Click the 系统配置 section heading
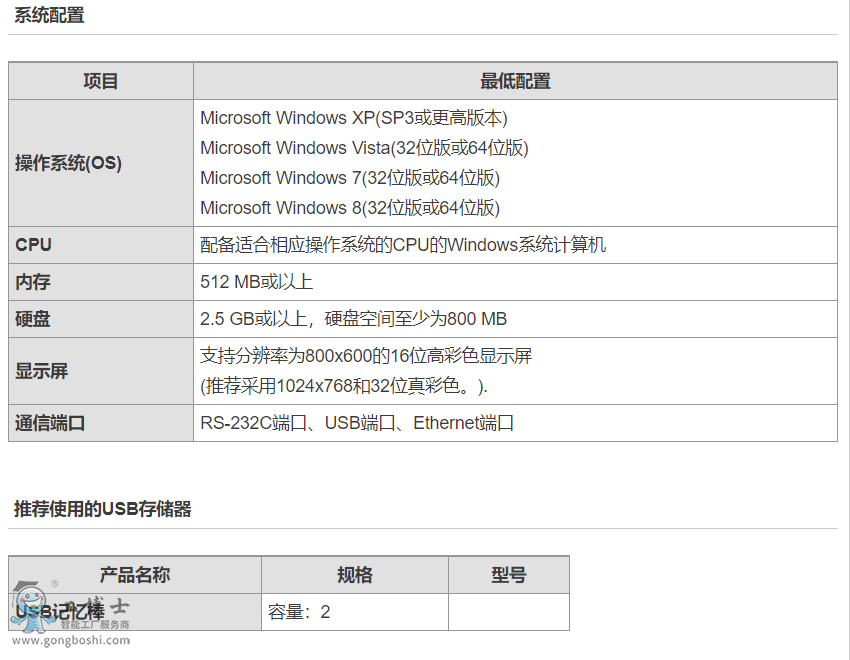This screenshot has height=660, width=850. 49,15
